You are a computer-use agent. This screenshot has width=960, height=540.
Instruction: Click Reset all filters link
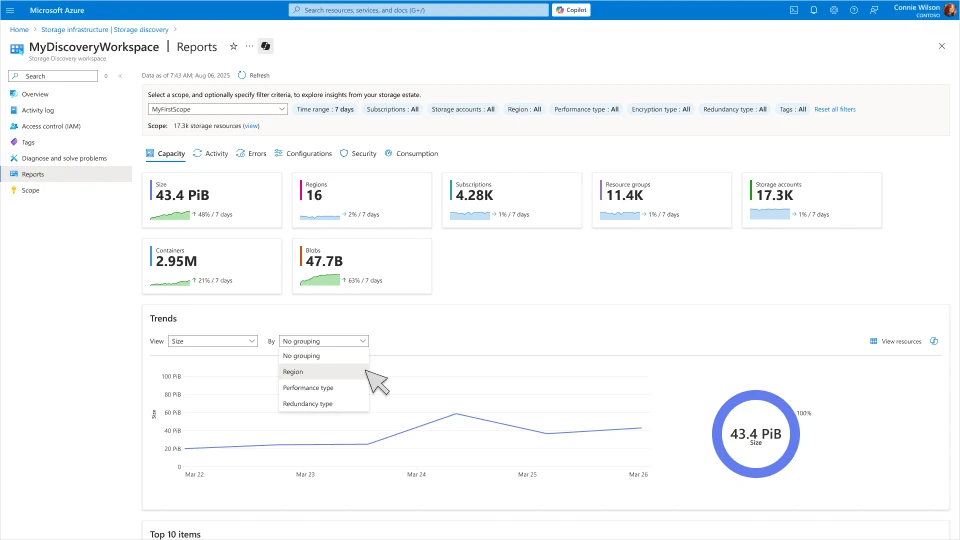(835, 109)
